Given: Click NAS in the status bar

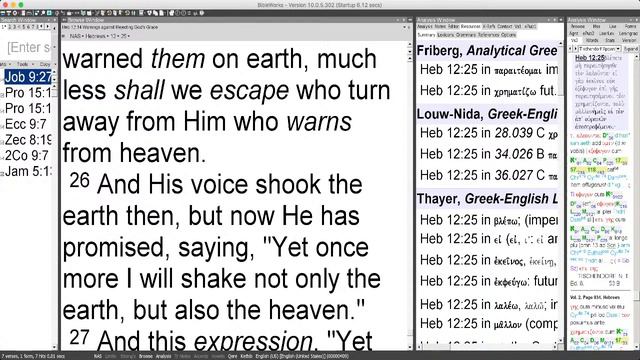Looking at the screenshot, I should coord(98,356).
